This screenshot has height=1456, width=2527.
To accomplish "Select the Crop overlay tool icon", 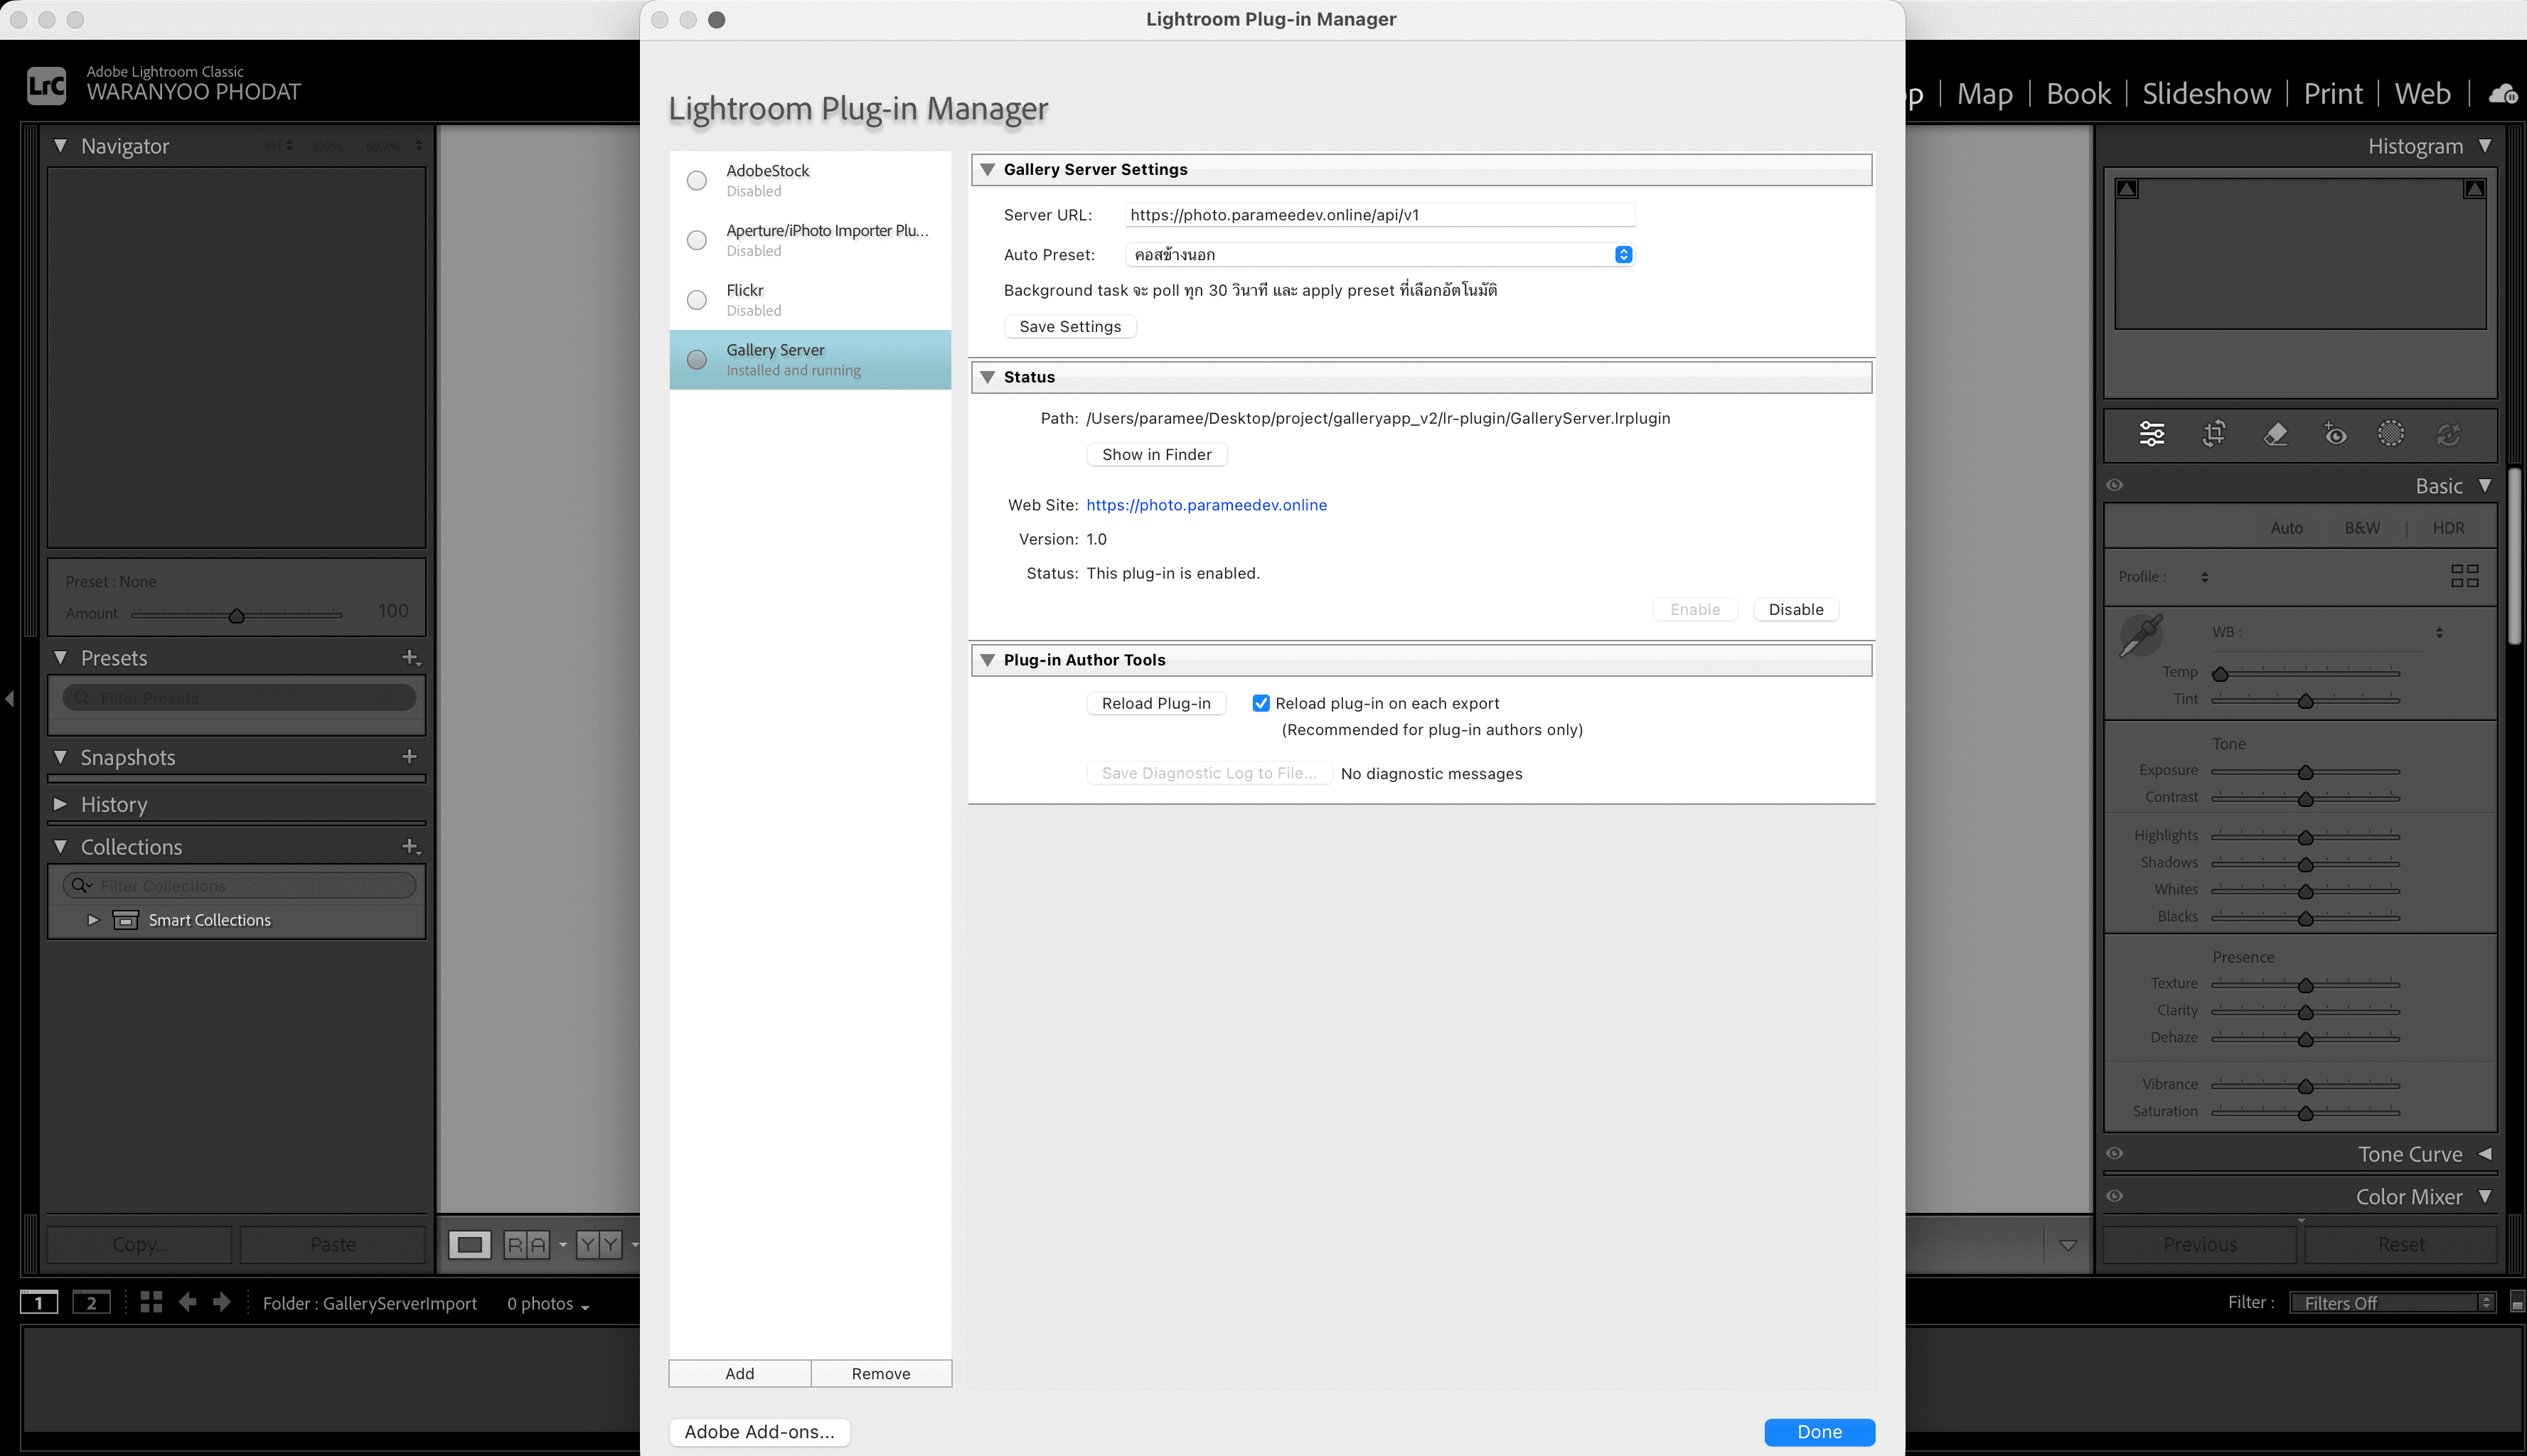I will tap(2214, 433).
